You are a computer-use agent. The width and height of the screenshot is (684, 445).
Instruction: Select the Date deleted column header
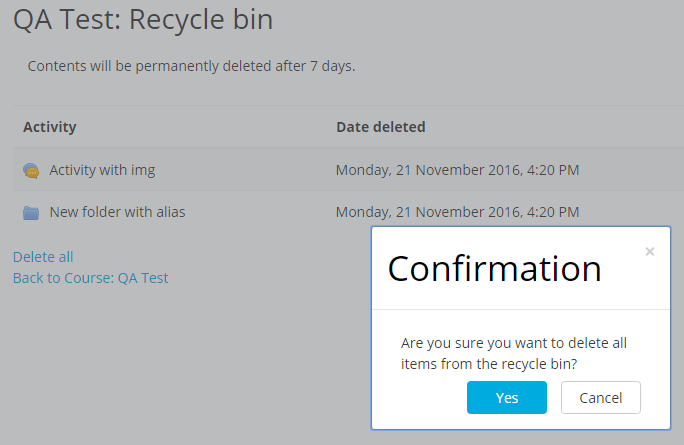tap(380, 127)
